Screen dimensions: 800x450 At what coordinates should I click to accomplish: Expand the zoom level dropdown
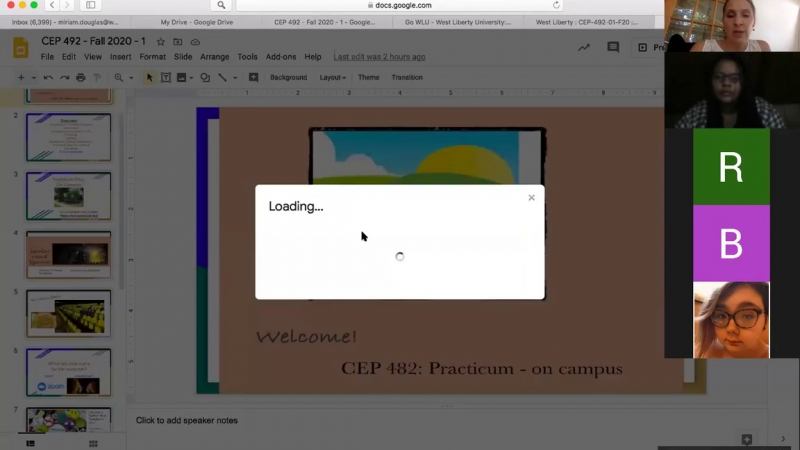coord(131,78)
